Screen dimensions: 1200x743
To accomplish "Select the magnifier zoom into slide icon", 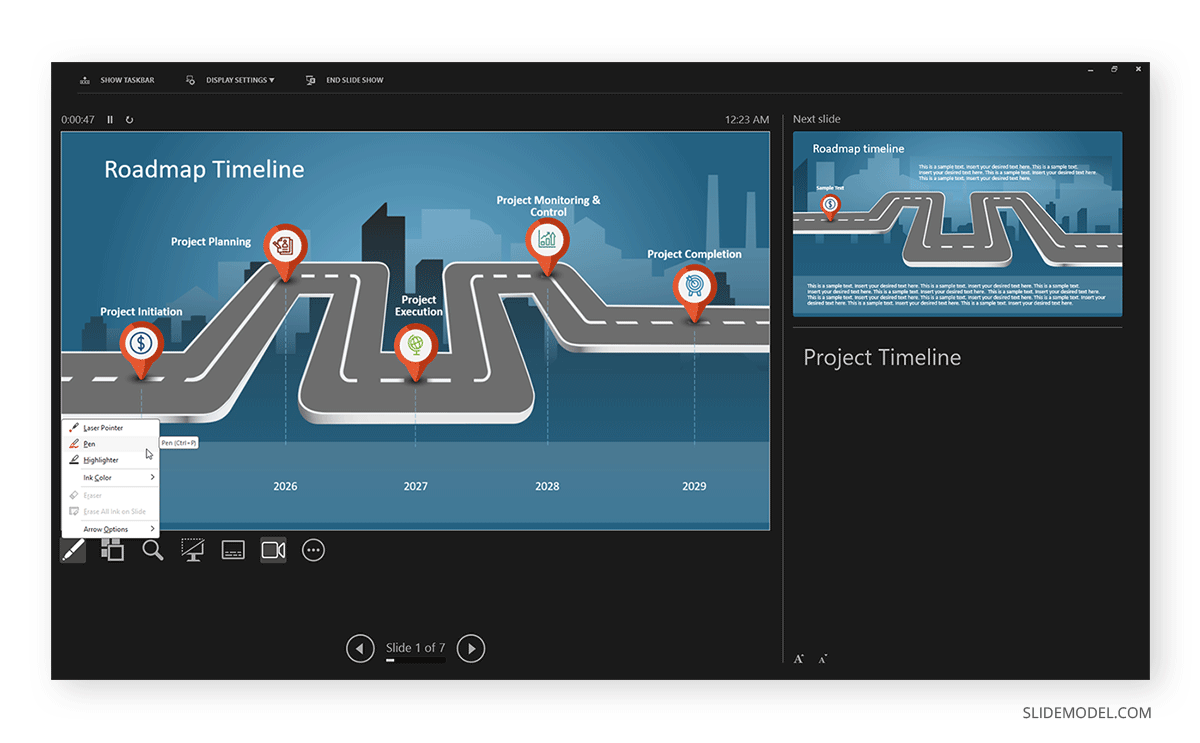I will 153,550.
